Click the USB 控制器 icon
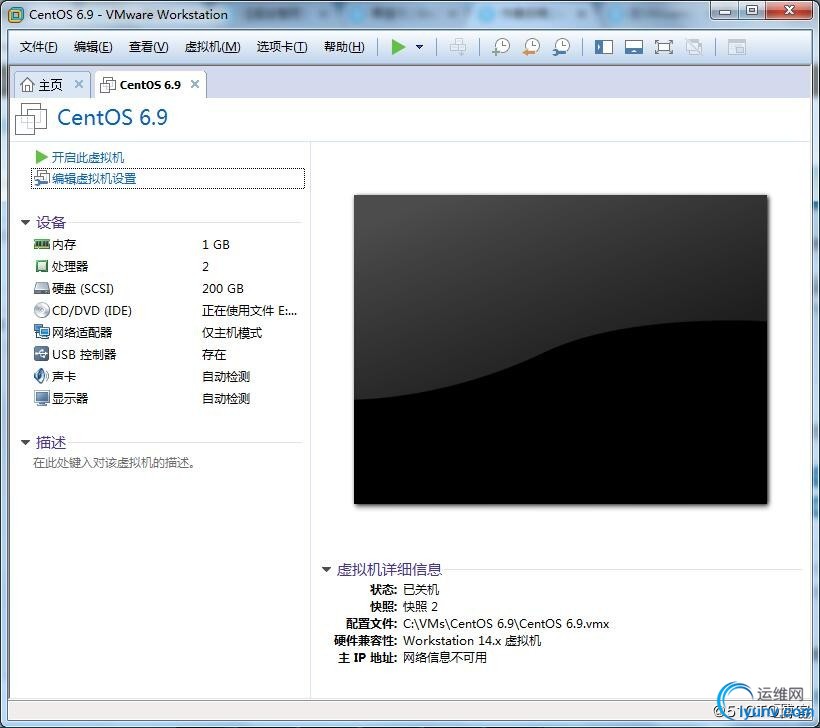Screen dimensions: 820x728 click(x=41, y=354)
